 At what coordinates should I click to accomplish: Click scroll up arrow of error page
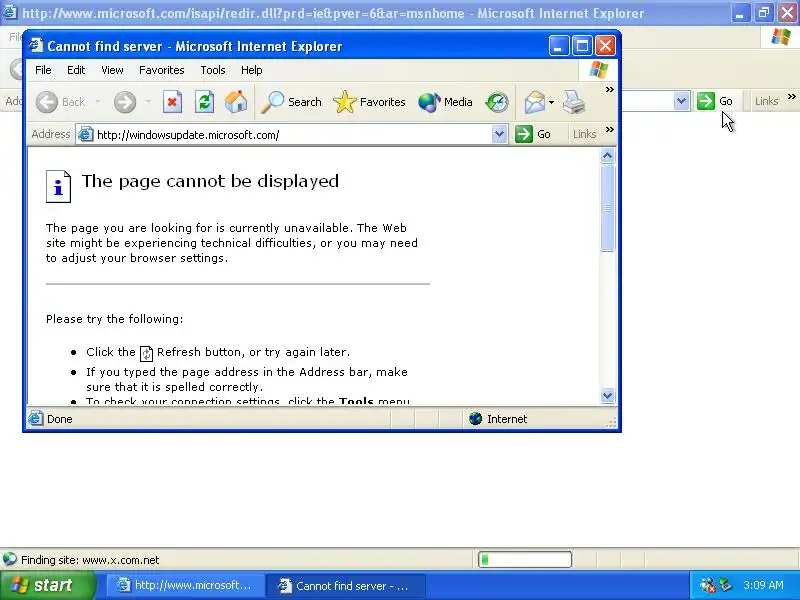607,156
